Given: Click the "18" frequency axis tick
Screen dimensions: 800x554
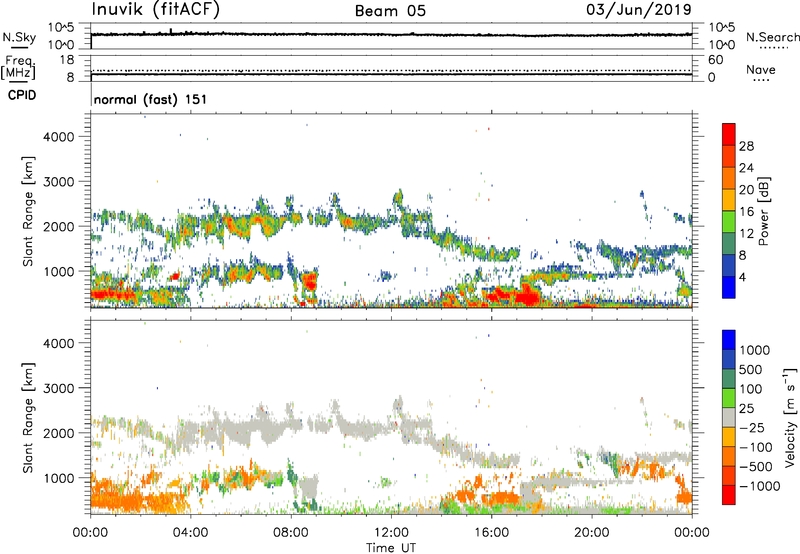Looking at the screenshot, I should (67, 60).
